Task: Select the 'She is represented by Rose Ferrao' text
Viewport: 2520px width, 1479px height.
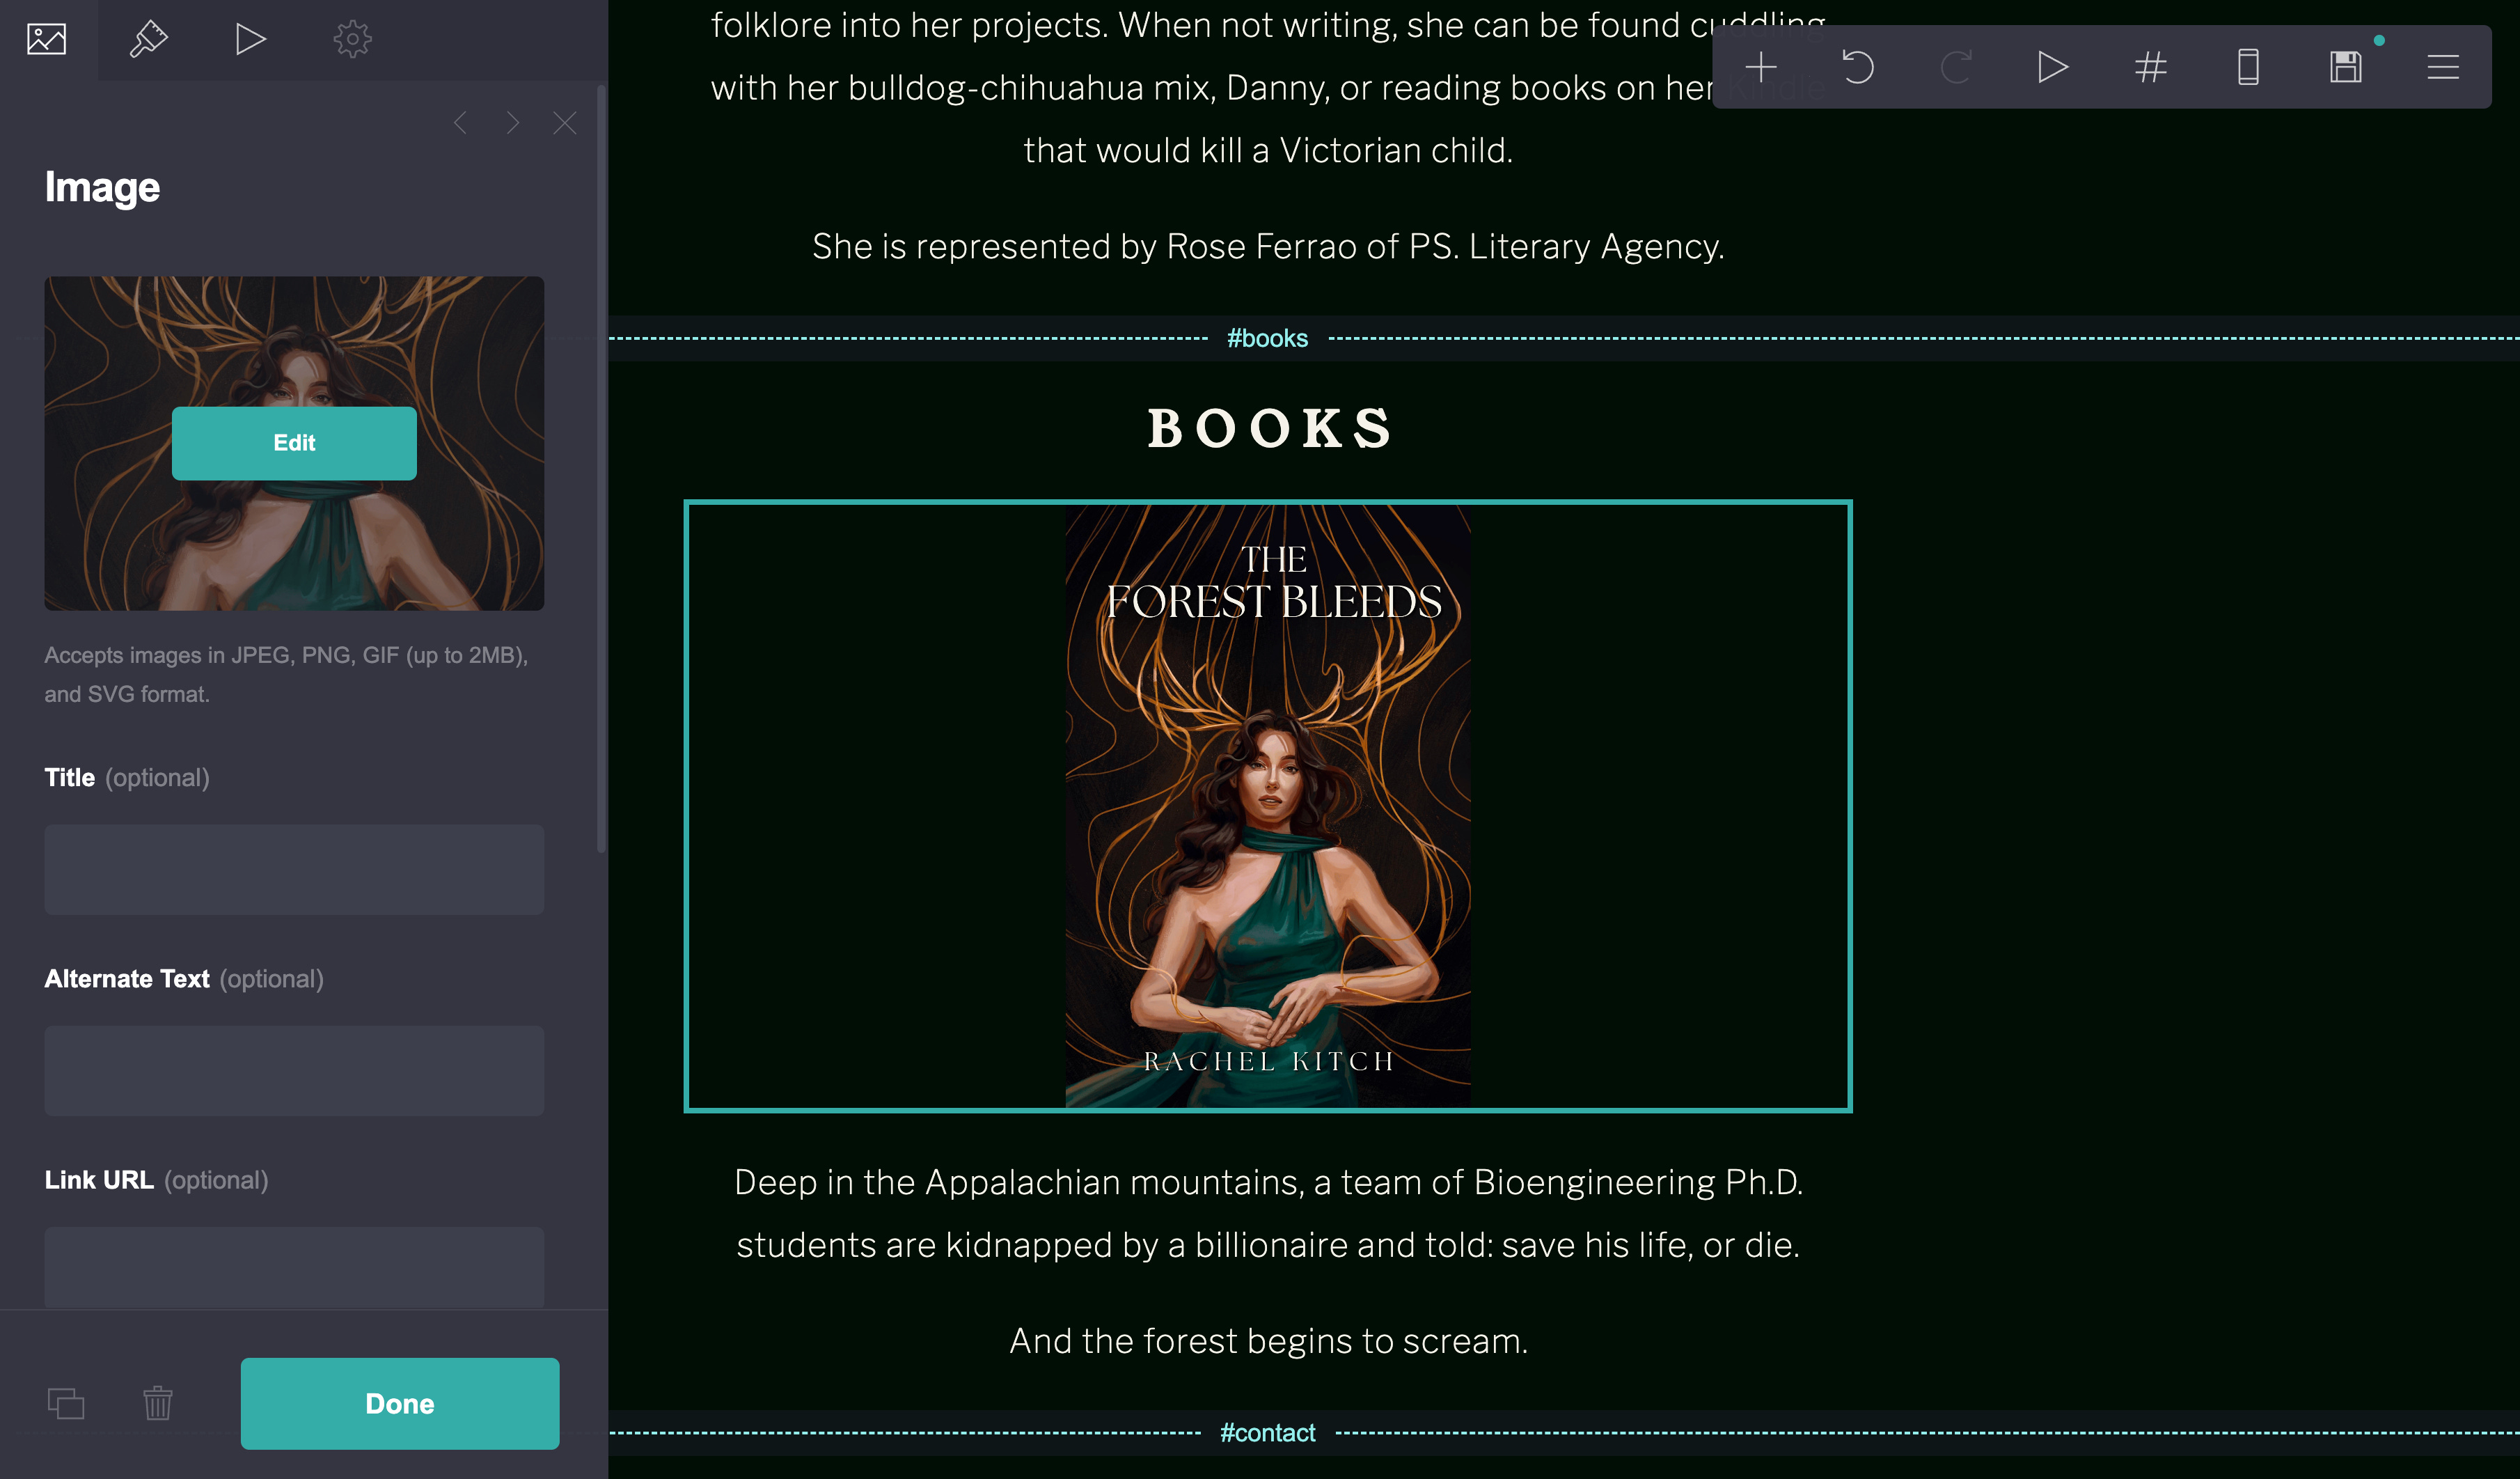Action: click(x=1268, y=246)
